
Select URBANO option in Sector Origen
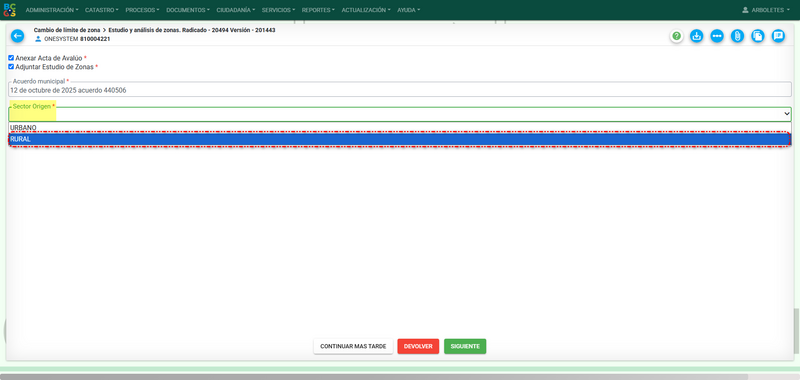(399, 128)
